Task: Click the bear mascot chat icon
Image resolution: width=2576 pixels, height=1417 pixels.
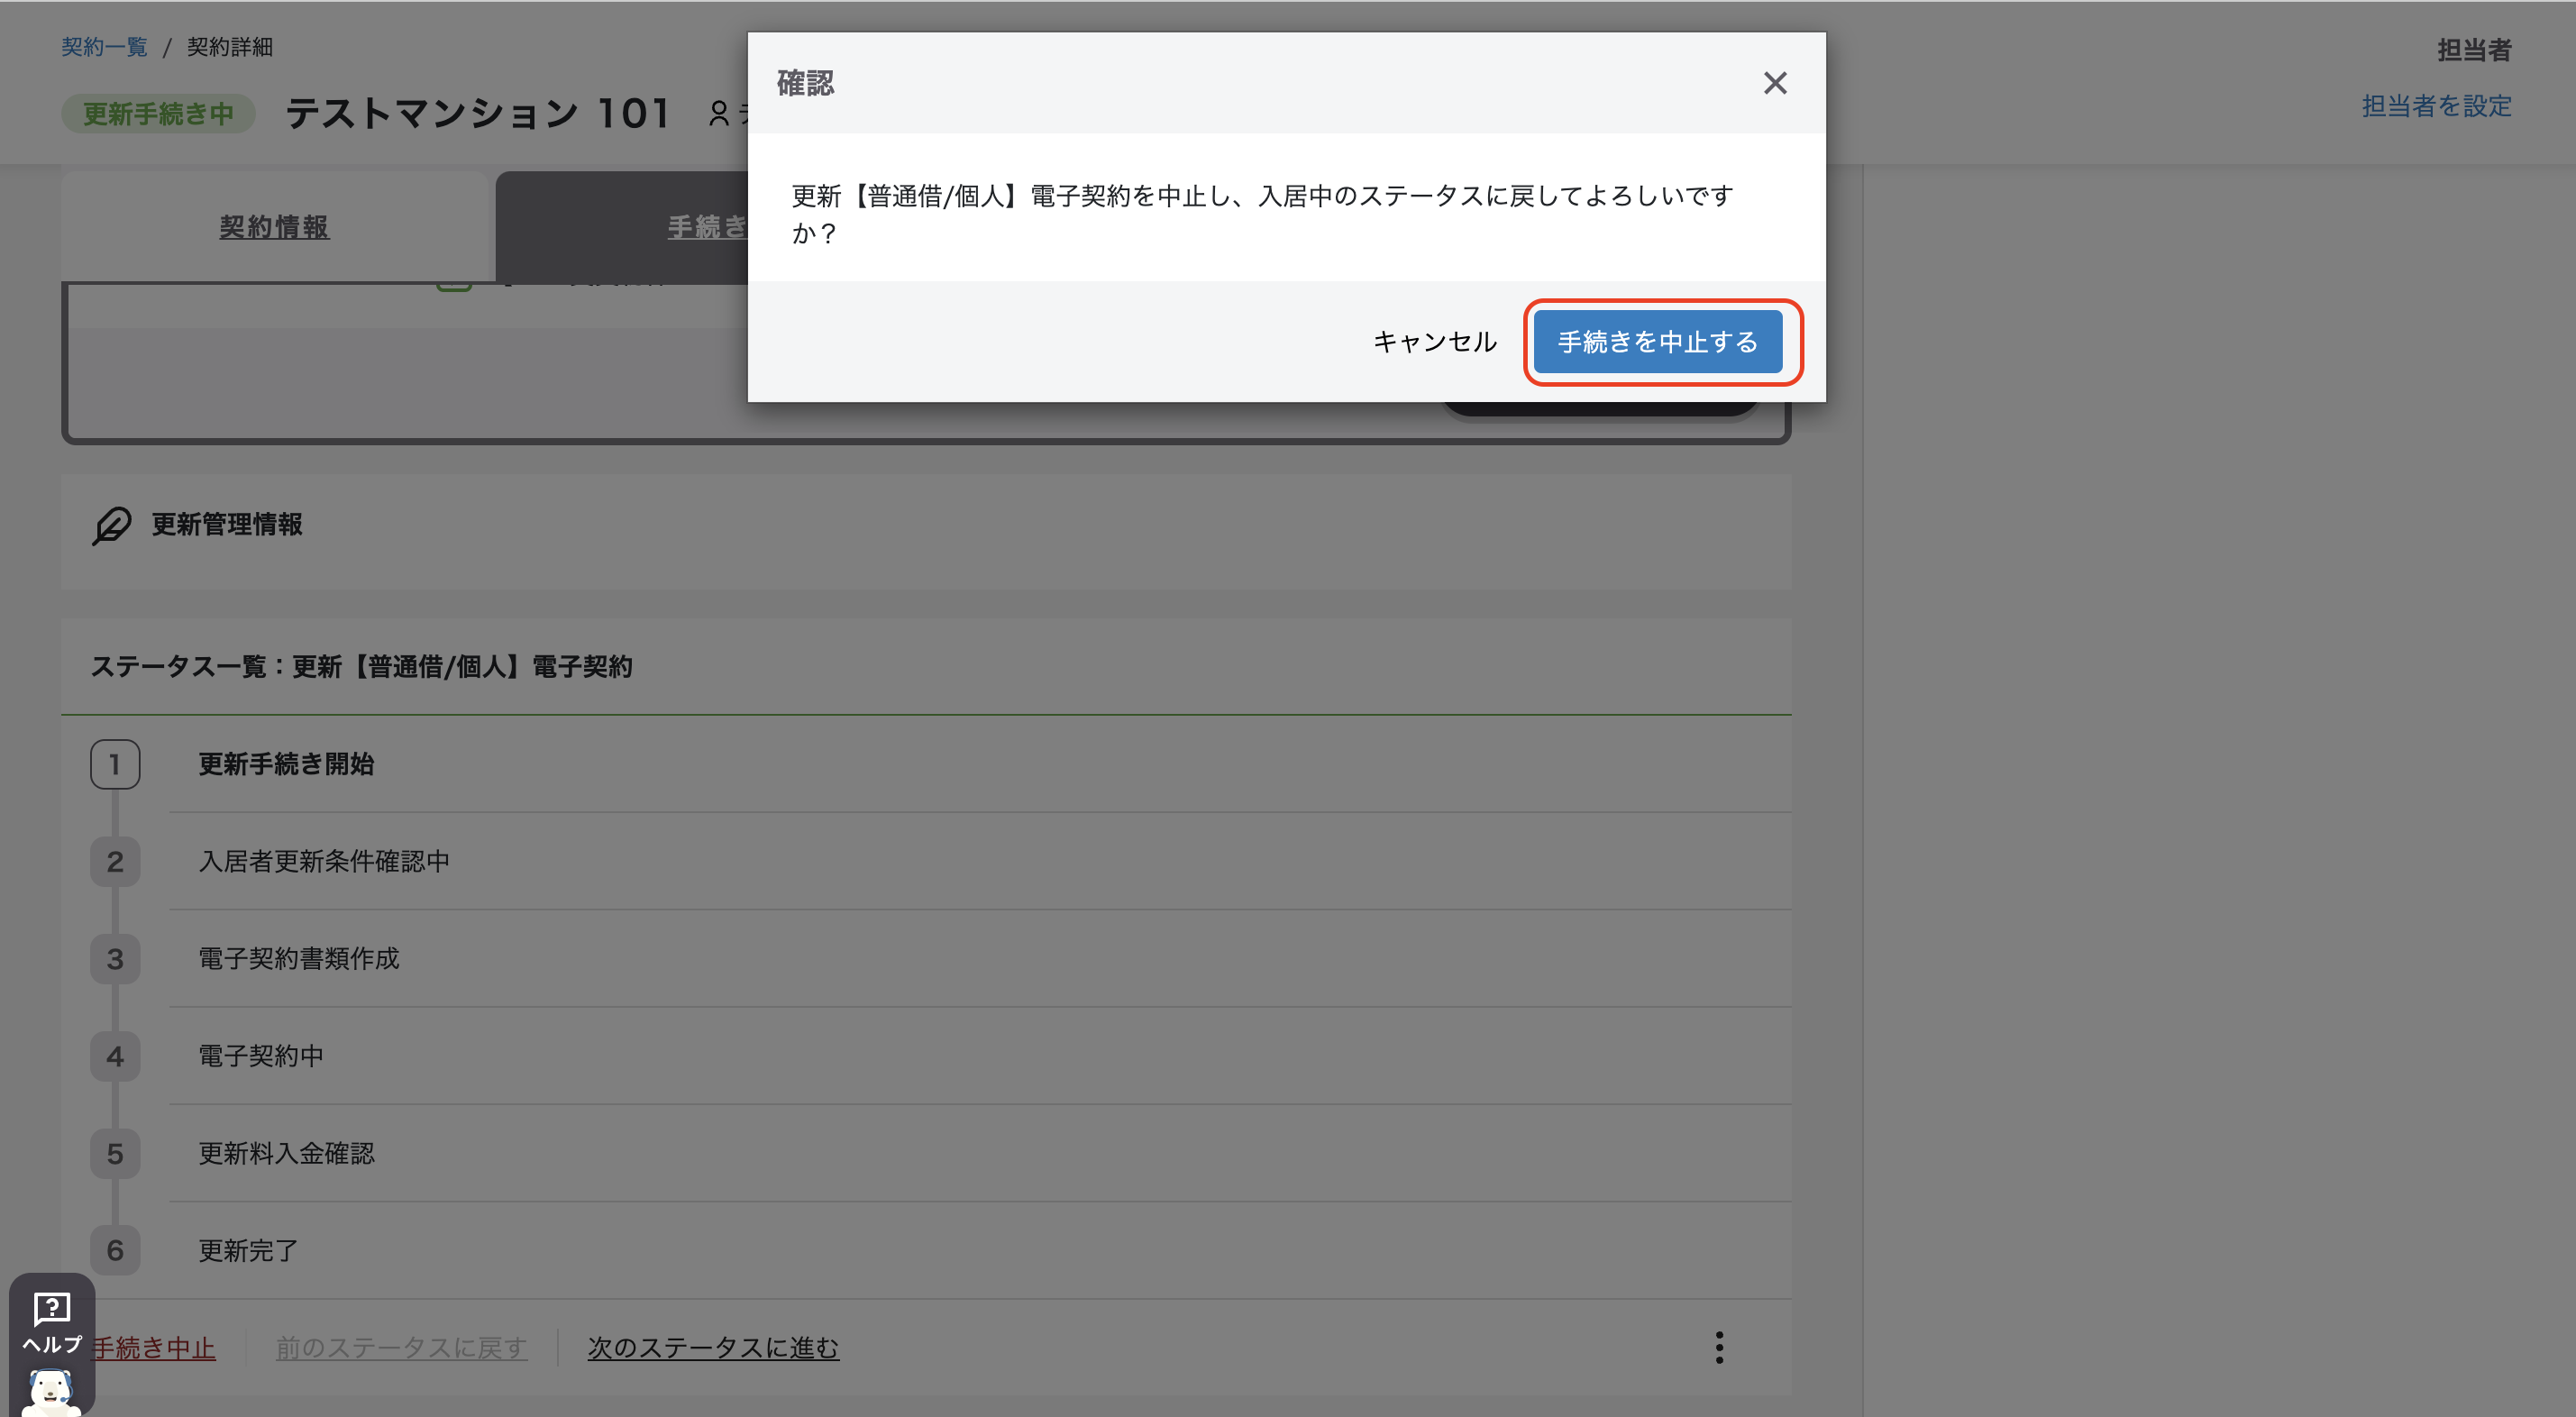Action: (x=50, y=1392)
